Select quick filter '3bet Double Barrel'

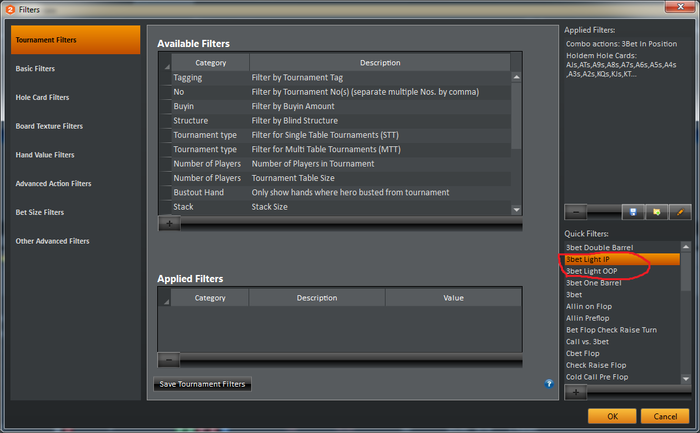point(622,247)
